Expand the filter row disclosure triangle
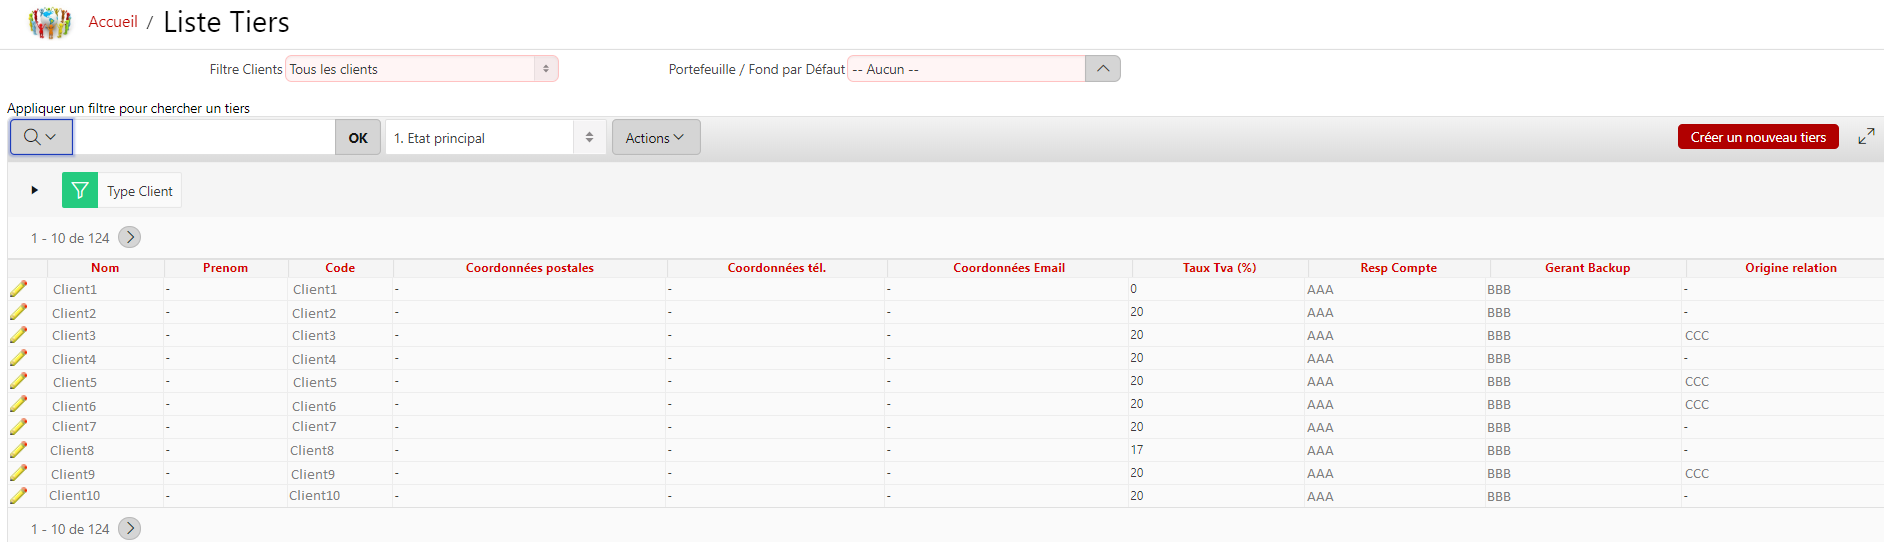The image size is (1884, 542). click(34, 190)
